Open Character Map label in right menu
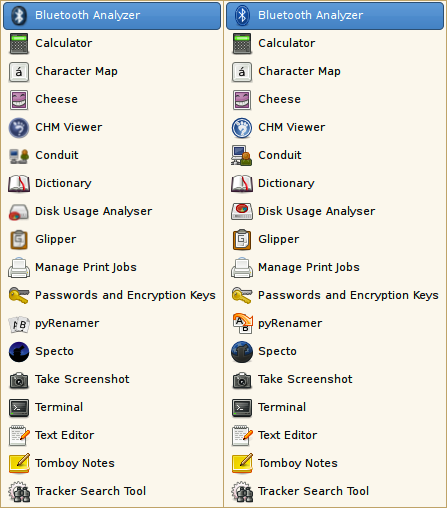Viewport: 447px width, 508px height. (299, 72)
